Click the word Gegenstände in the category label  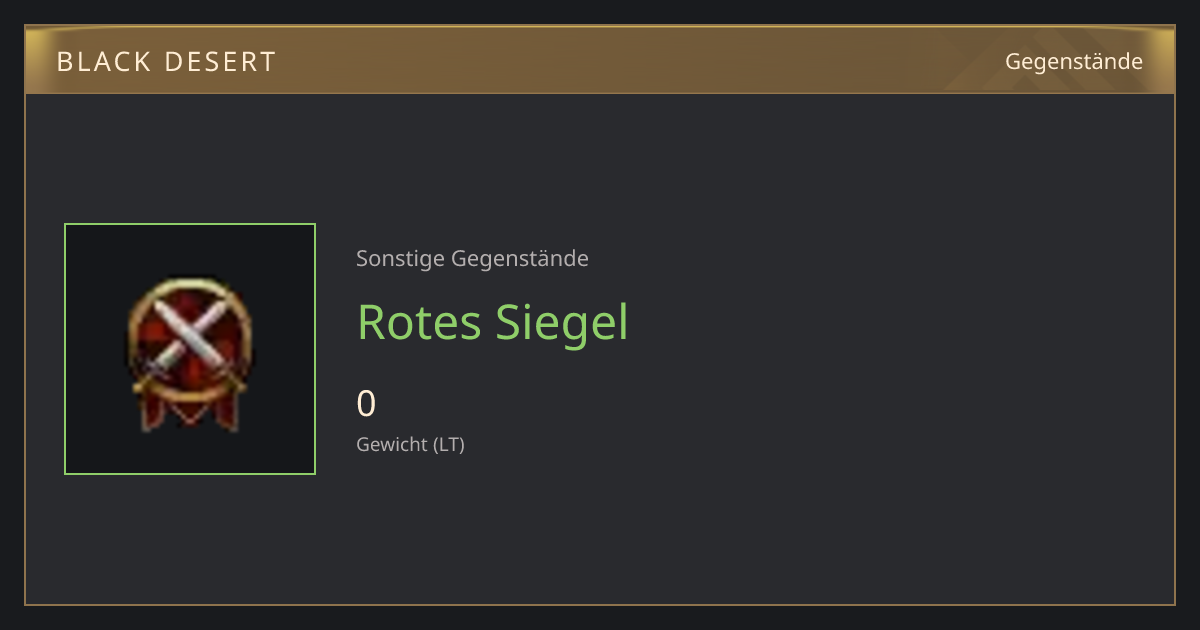tap(520, 259)
